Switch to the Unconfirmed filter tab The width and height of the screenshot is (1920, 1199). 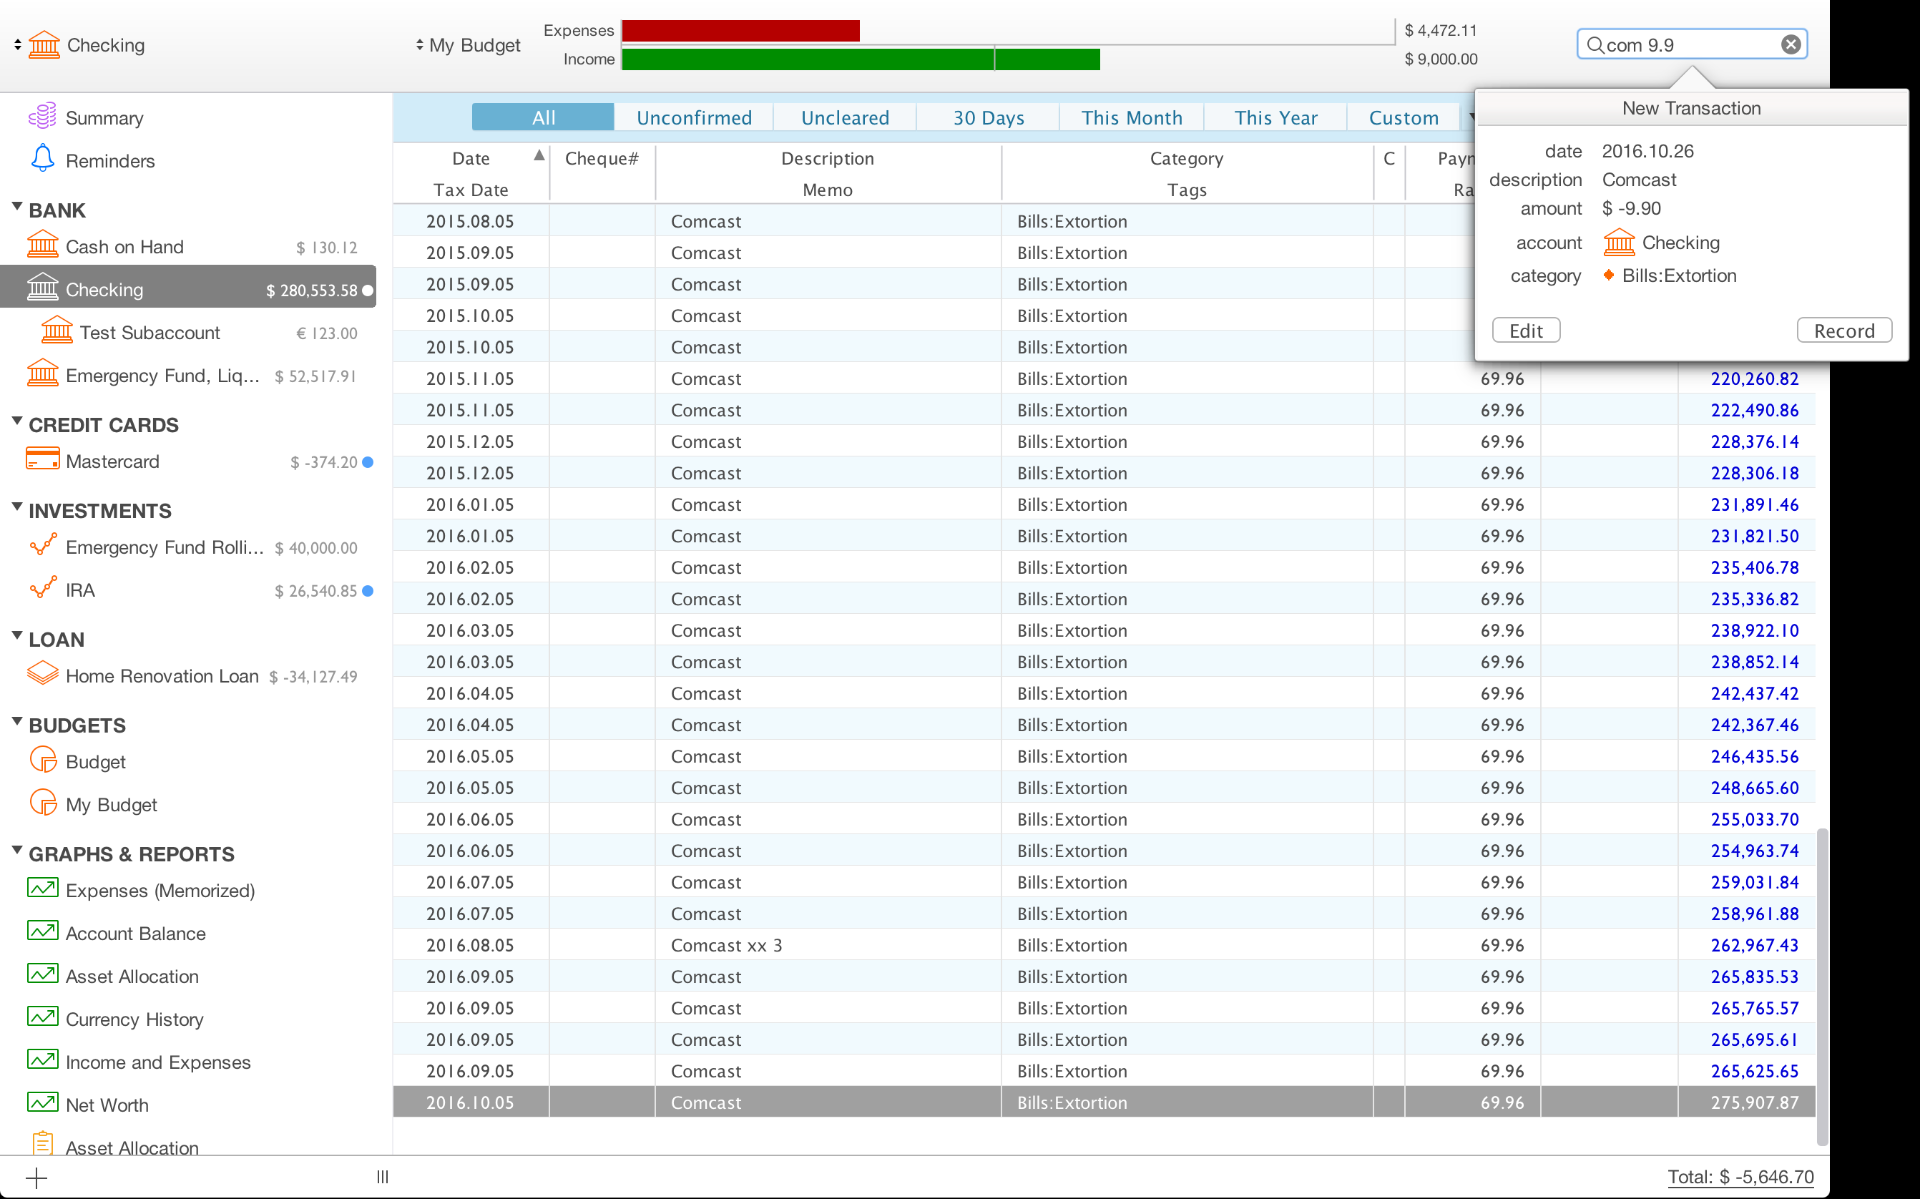point(694,118)
